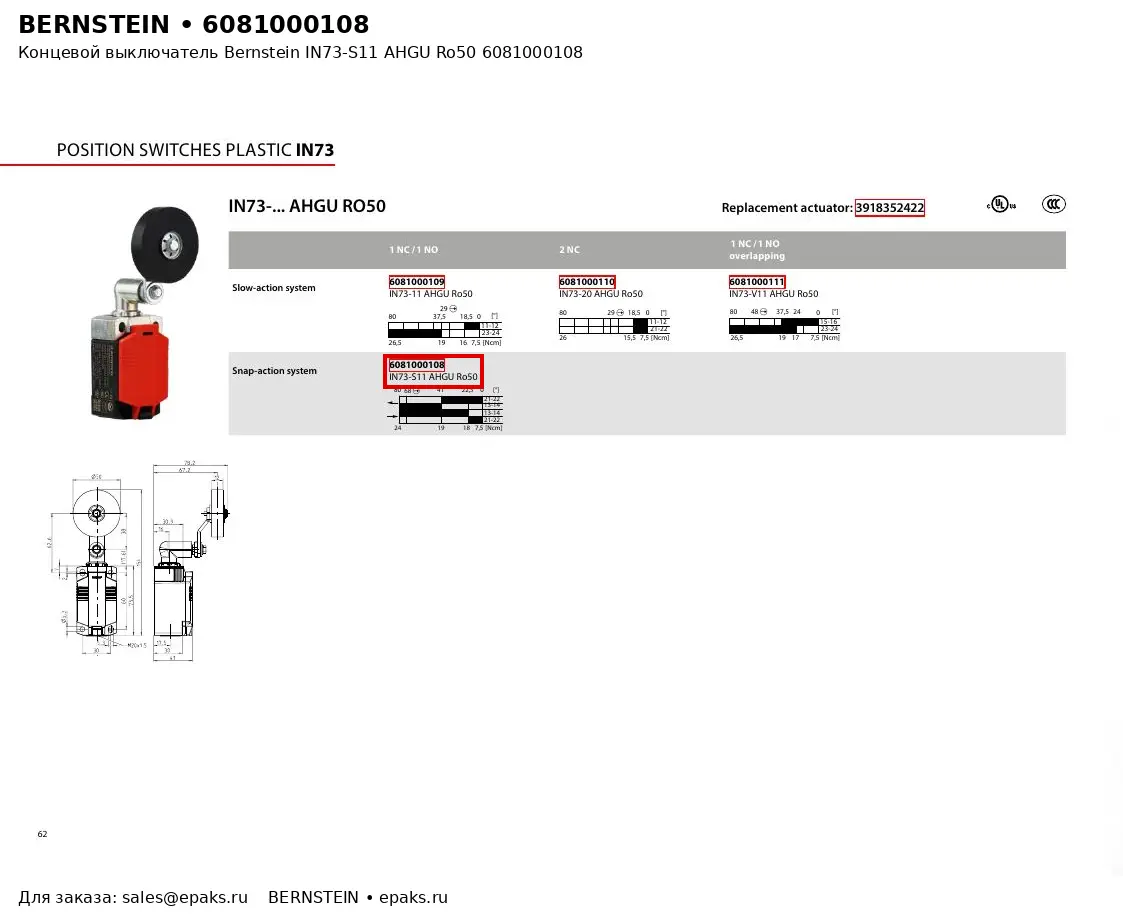Click the POSITION SWITCHES PLASTIC IN73 heading
The width and height of the screenshot is (1123, 920).
(x=195, y=150)
